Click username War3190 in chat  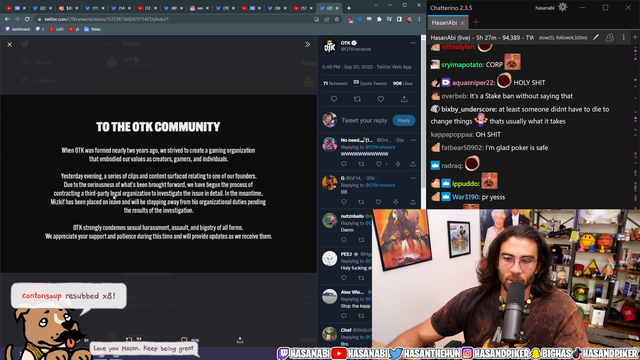(466, 197)
